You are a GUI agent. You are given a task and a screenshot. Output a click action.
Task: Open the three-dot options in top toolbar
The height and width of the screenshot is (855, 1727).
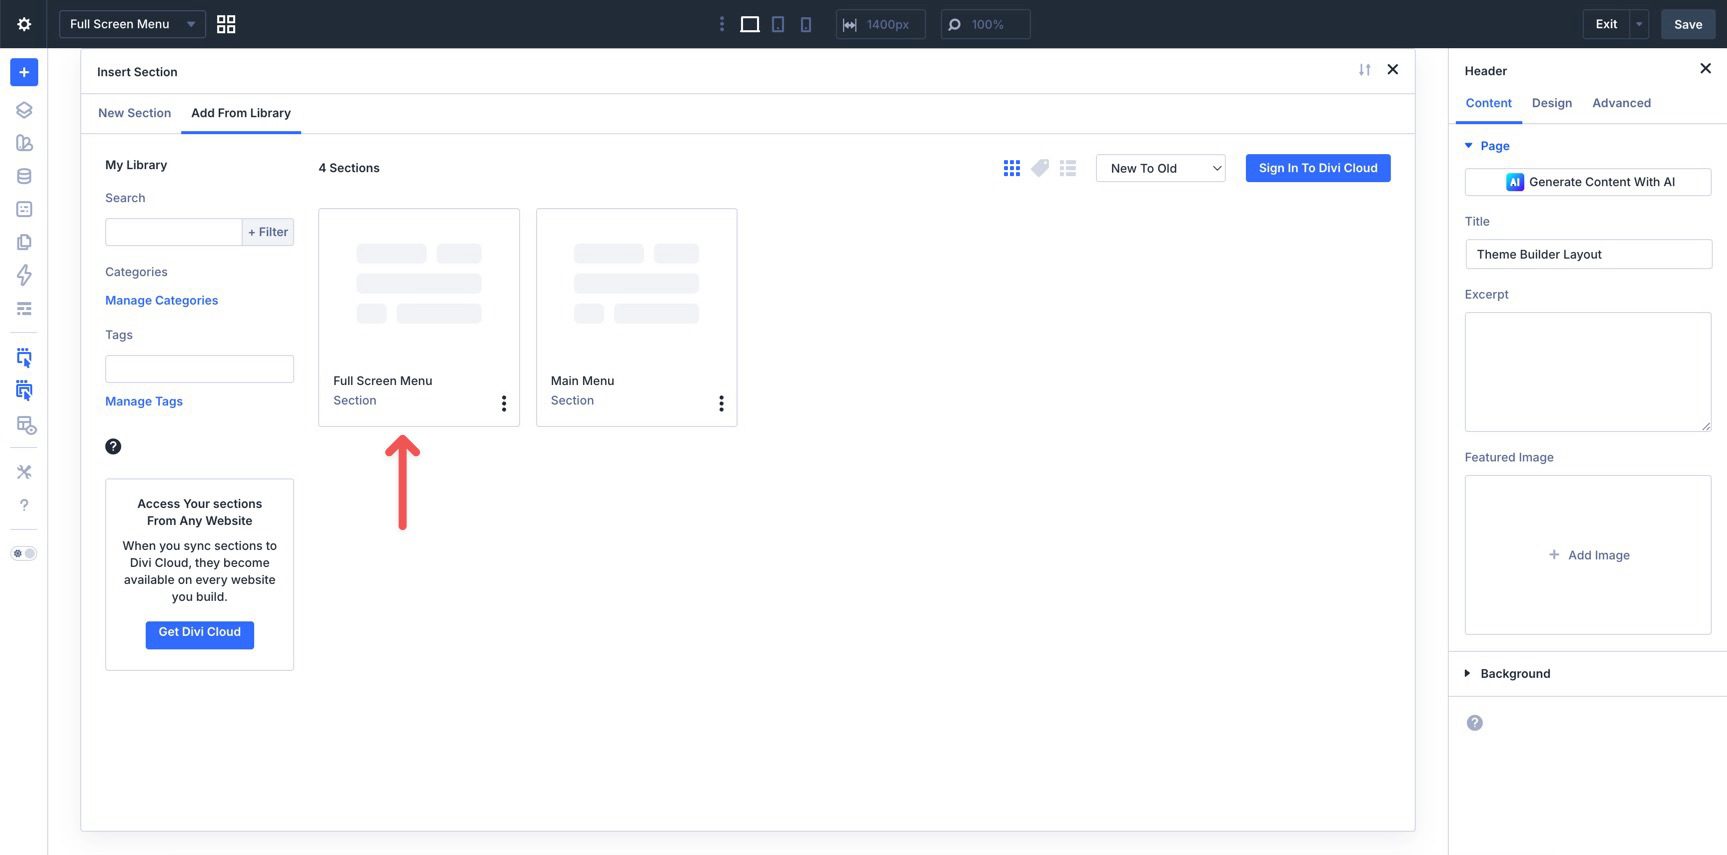(722, 24)
